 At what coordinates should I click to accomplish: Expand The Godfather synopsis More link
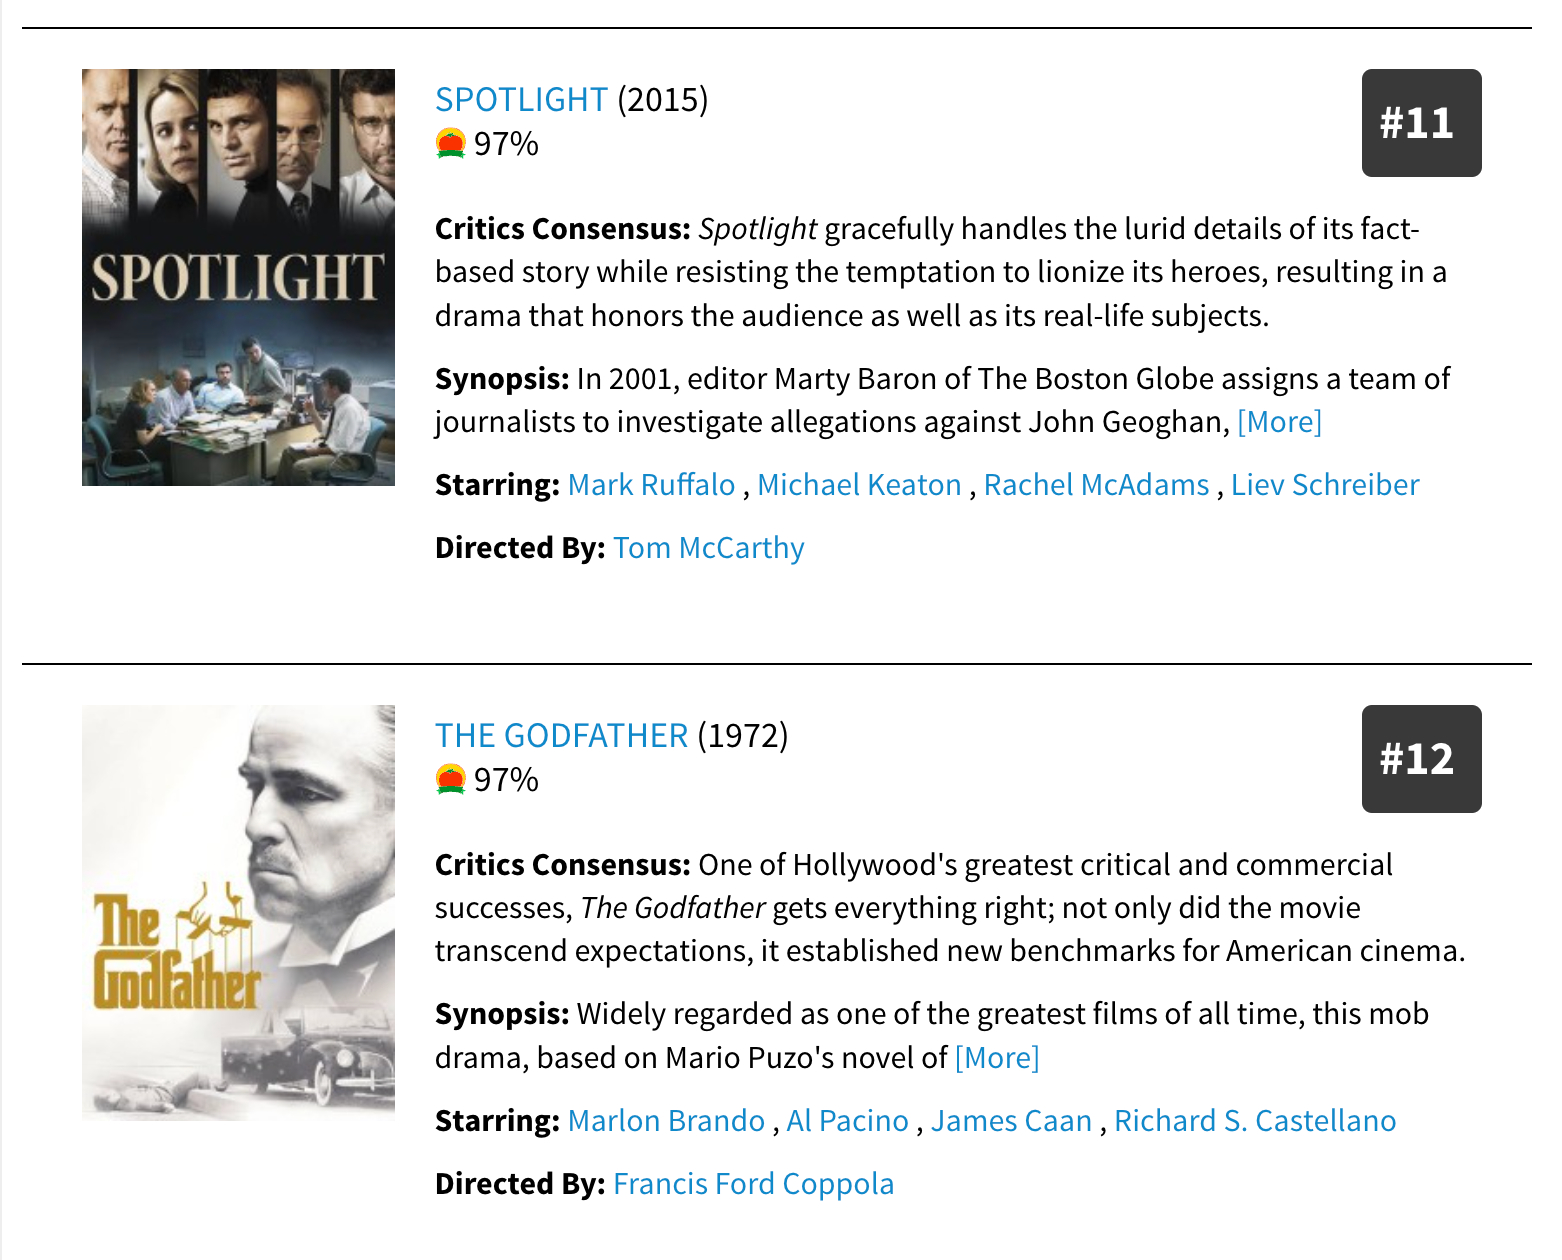coord(997,1058)
